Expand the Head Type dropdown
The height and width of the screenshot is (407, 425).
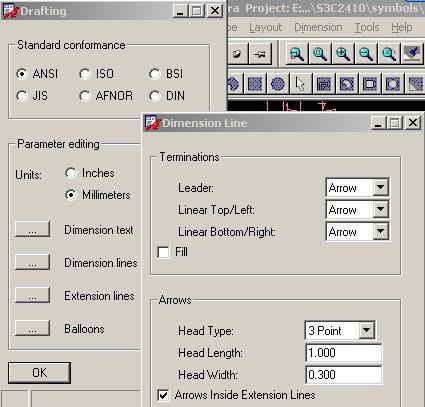click(366, 331)
